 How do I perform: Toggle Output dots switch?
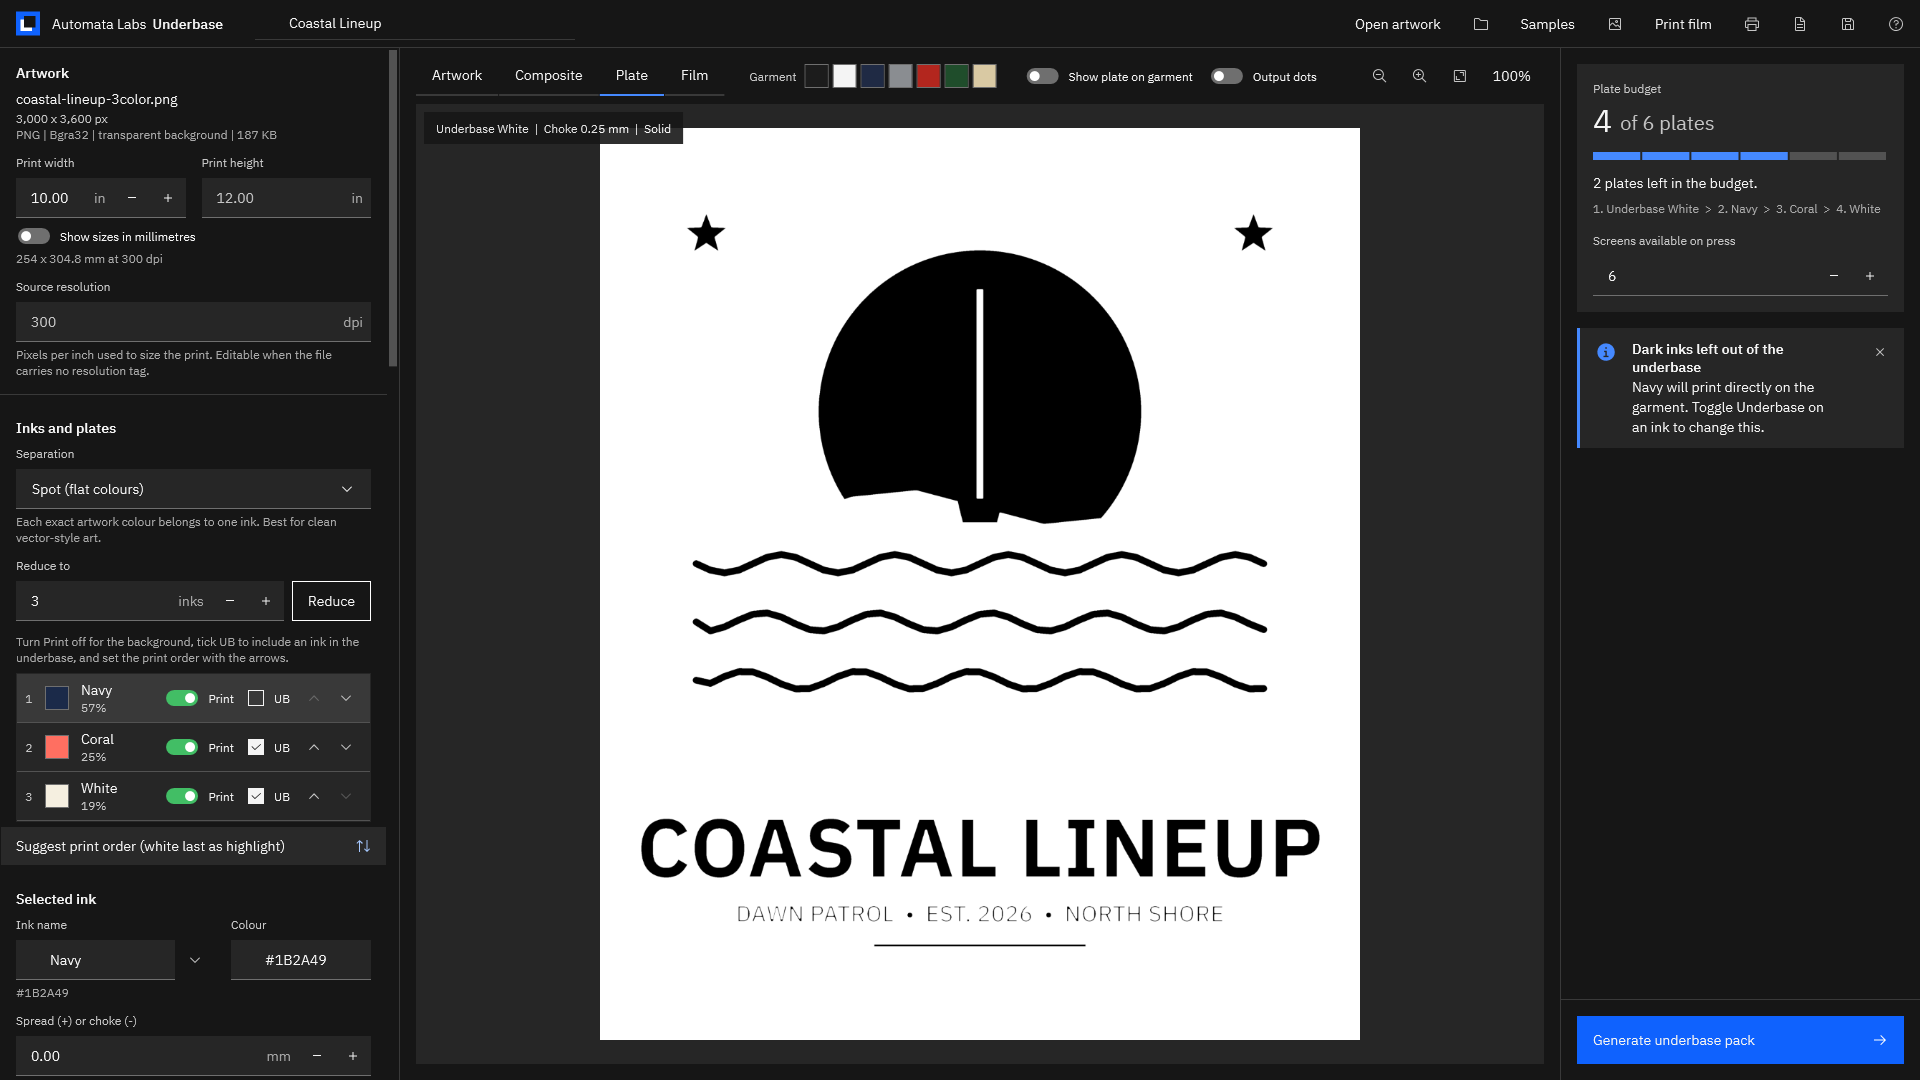[x=1227, y=76]
